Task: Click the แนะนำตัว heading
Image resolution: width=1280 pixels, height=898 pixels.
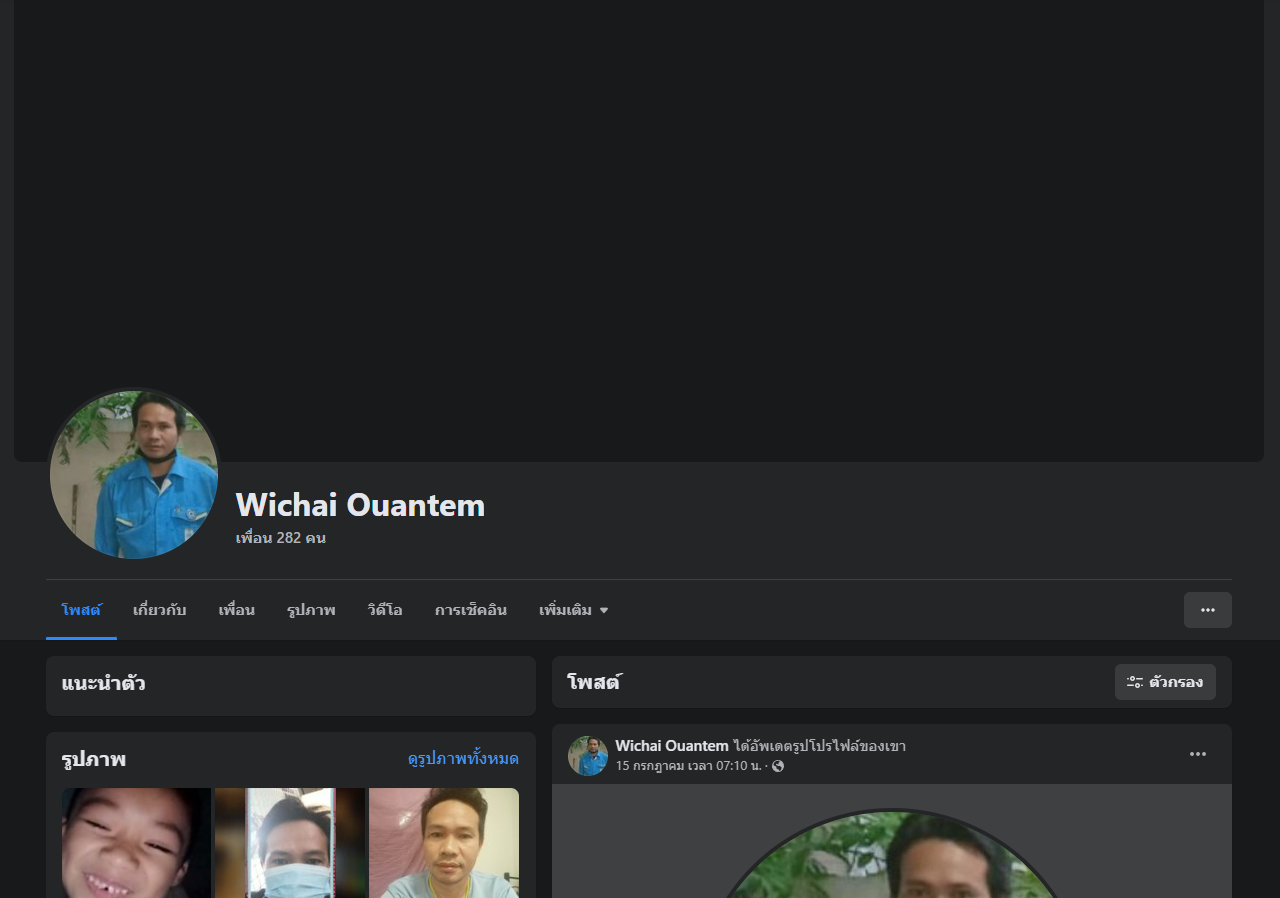Action: (x=103, y=684)
